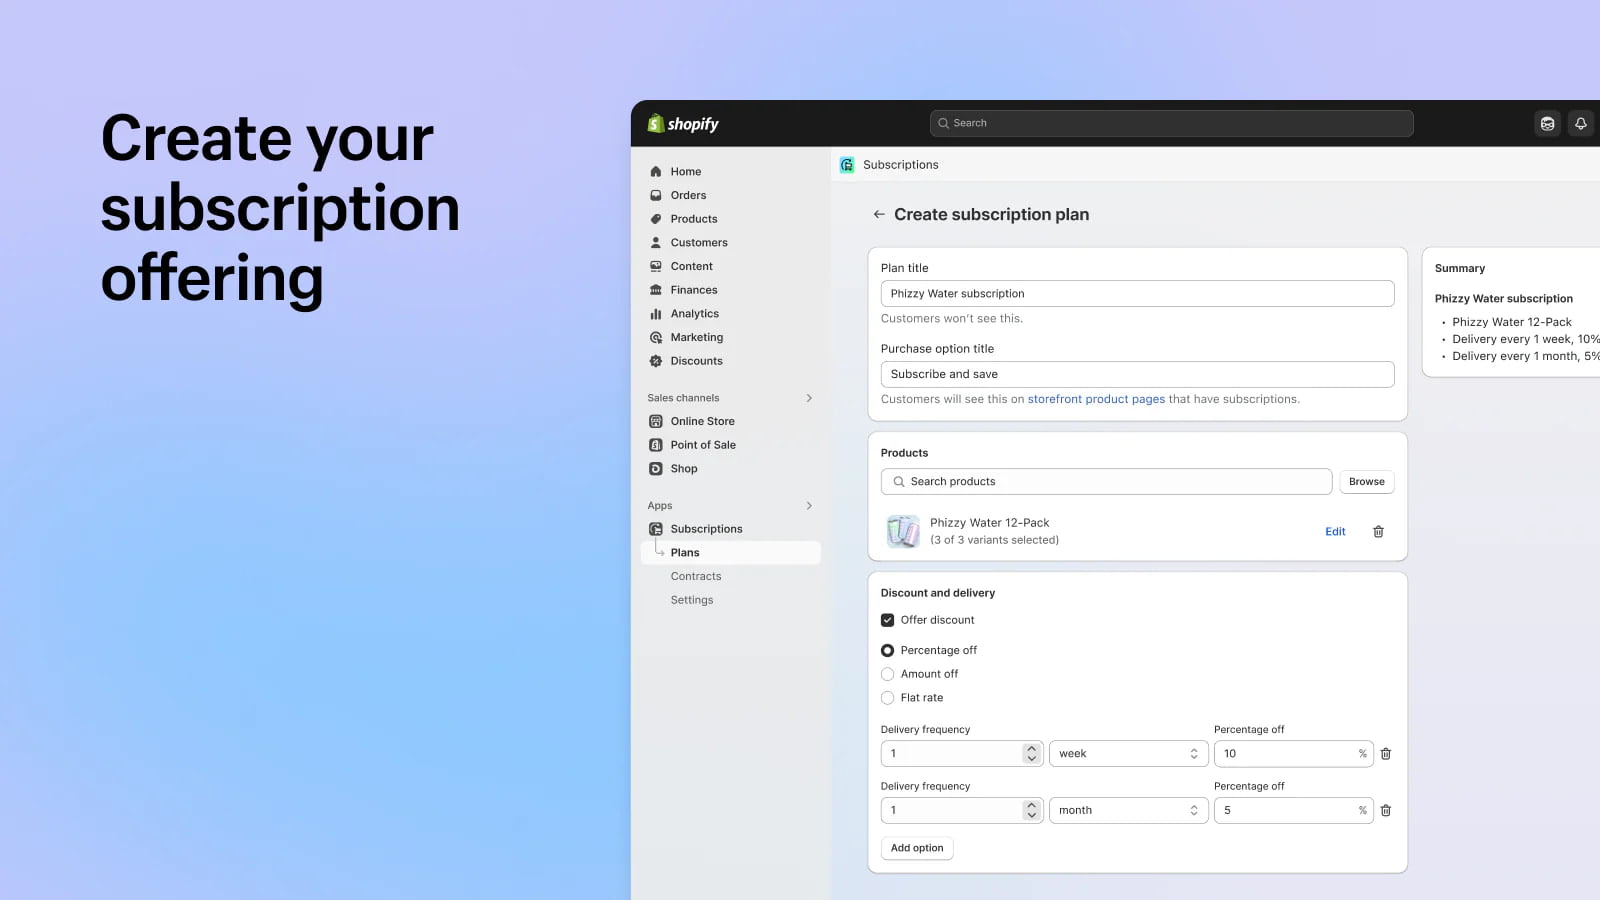Click the Purchase option title field

[1137, 374]
